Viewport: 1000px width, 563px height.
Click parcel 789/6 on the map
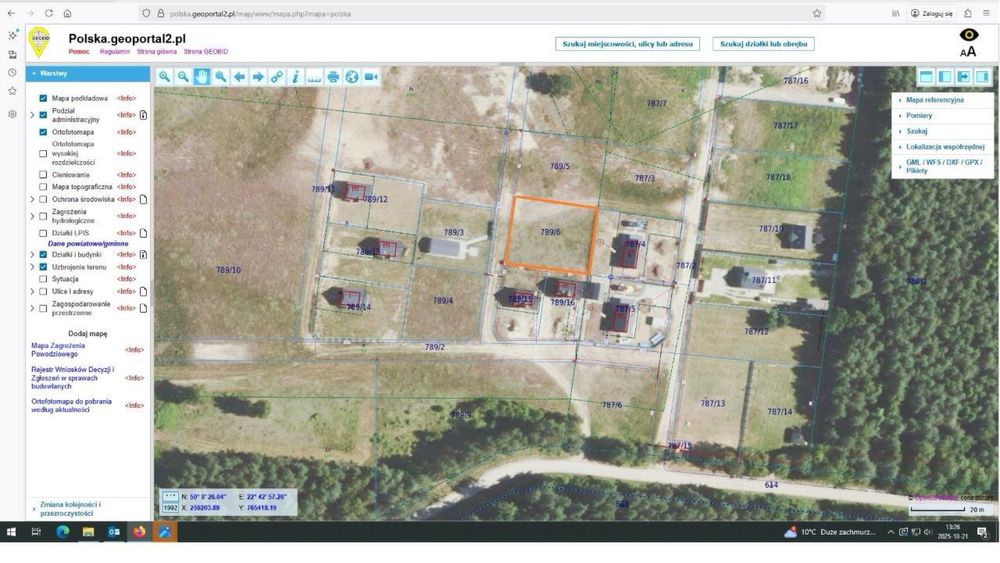point(550,233)
